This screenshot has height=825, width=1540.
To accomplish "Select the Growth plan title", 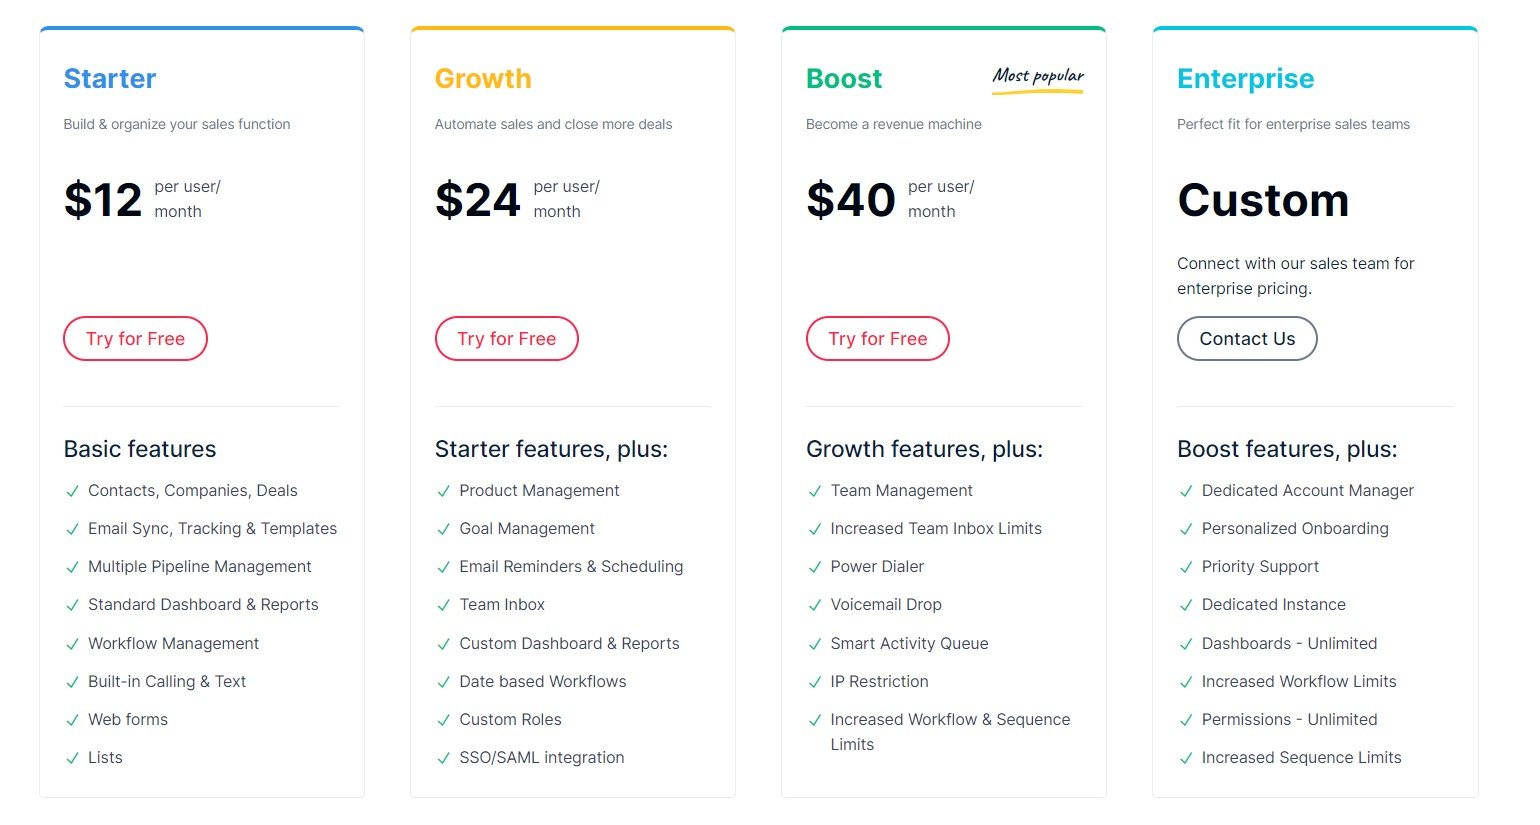I will click(483, 79).
